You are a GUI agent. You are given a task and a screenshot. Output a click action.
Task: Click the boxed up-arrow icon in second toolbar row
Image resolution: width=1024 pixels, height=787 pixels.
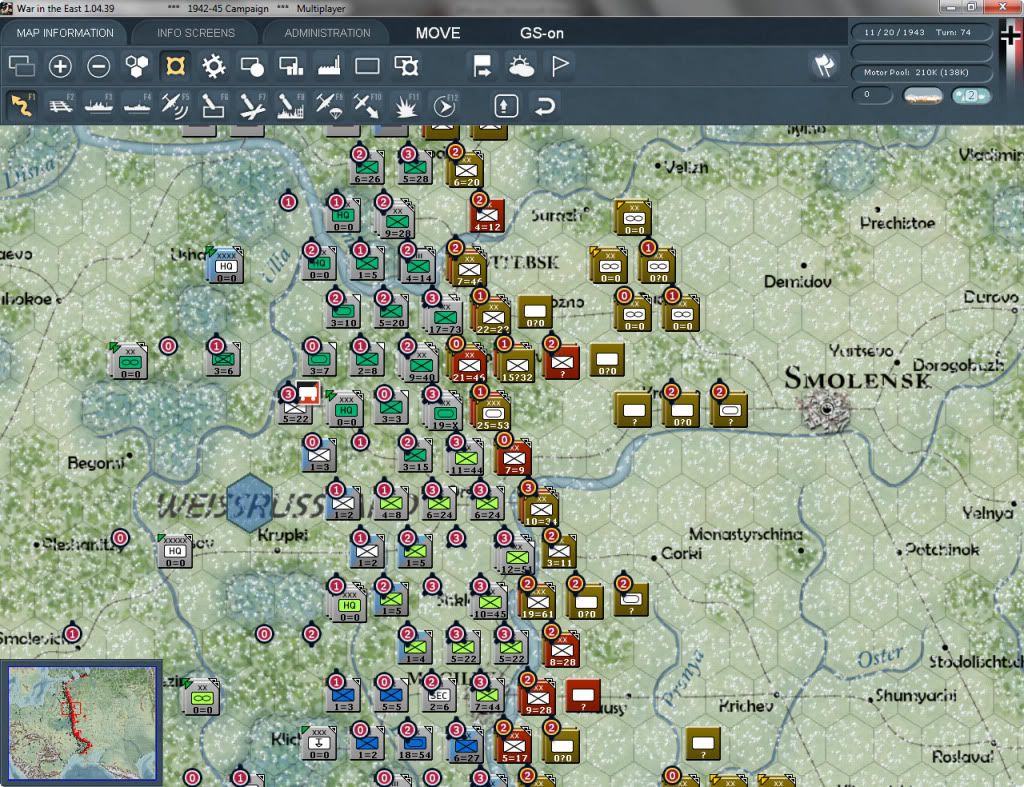point(506,106)
